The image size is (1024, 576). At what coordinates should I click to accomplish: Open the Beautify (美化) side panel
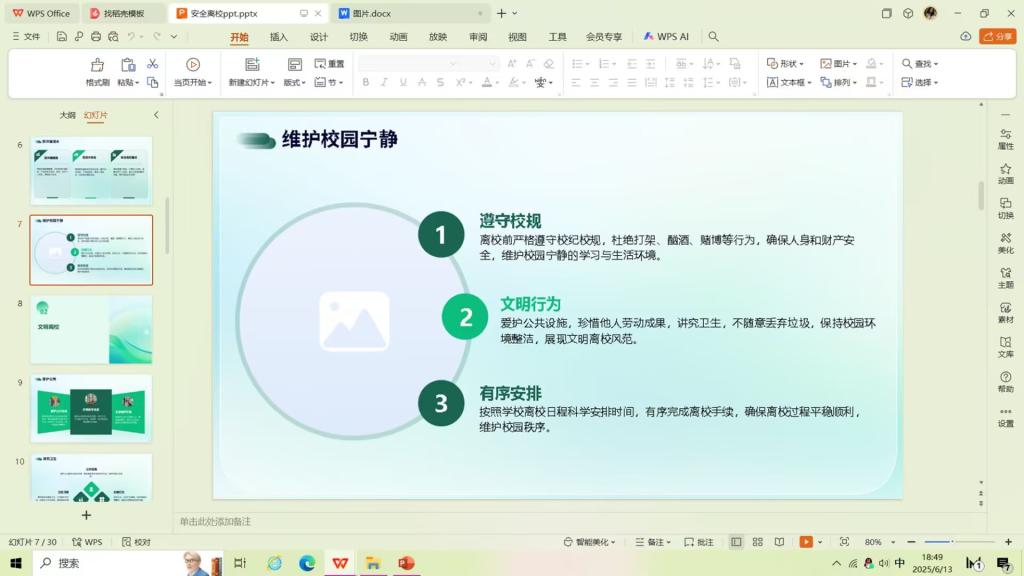point(1005,241)
